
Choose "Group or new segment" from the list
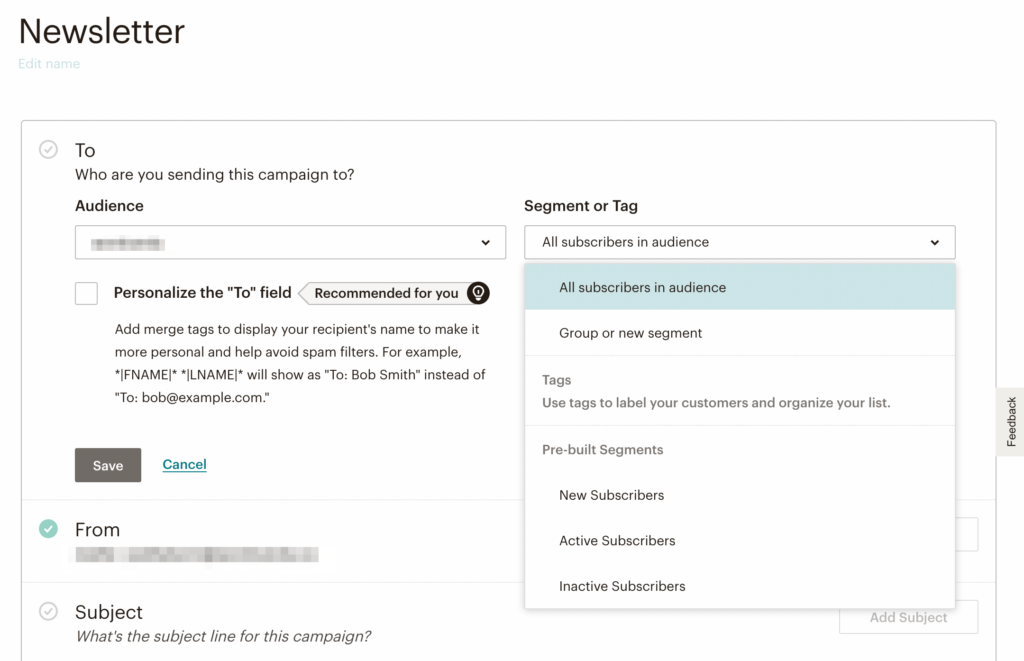pyautogui.click(x=630, y=332)
